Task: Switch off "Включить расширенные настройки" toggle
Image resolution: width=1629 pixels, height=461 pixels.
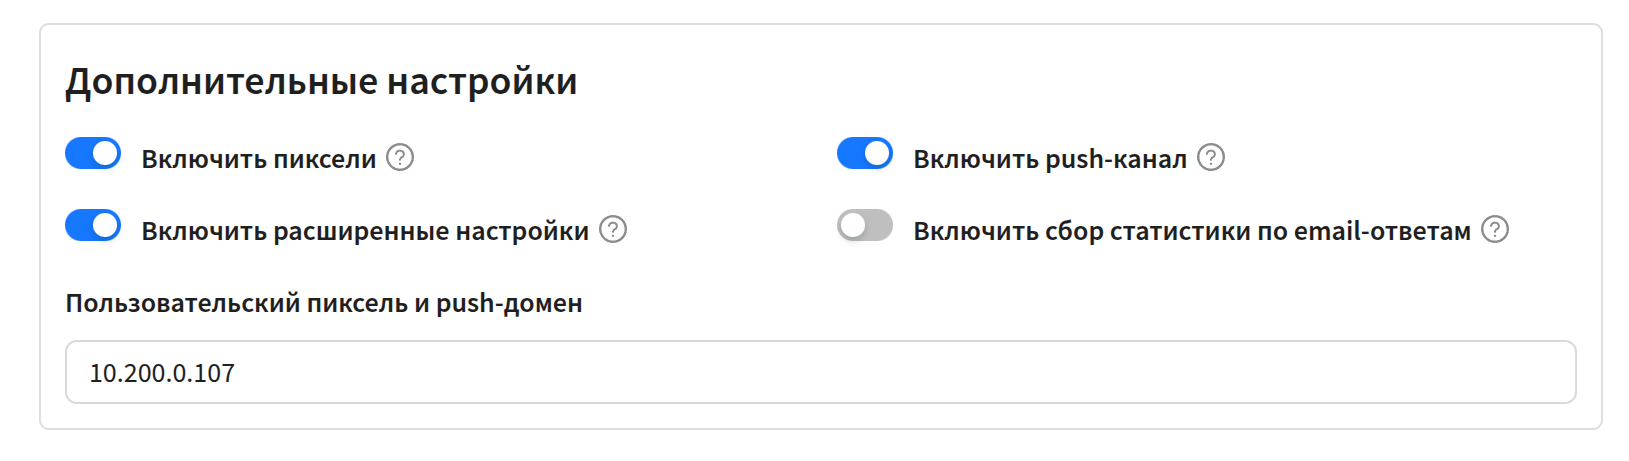Action: click(x=93, y=226)
